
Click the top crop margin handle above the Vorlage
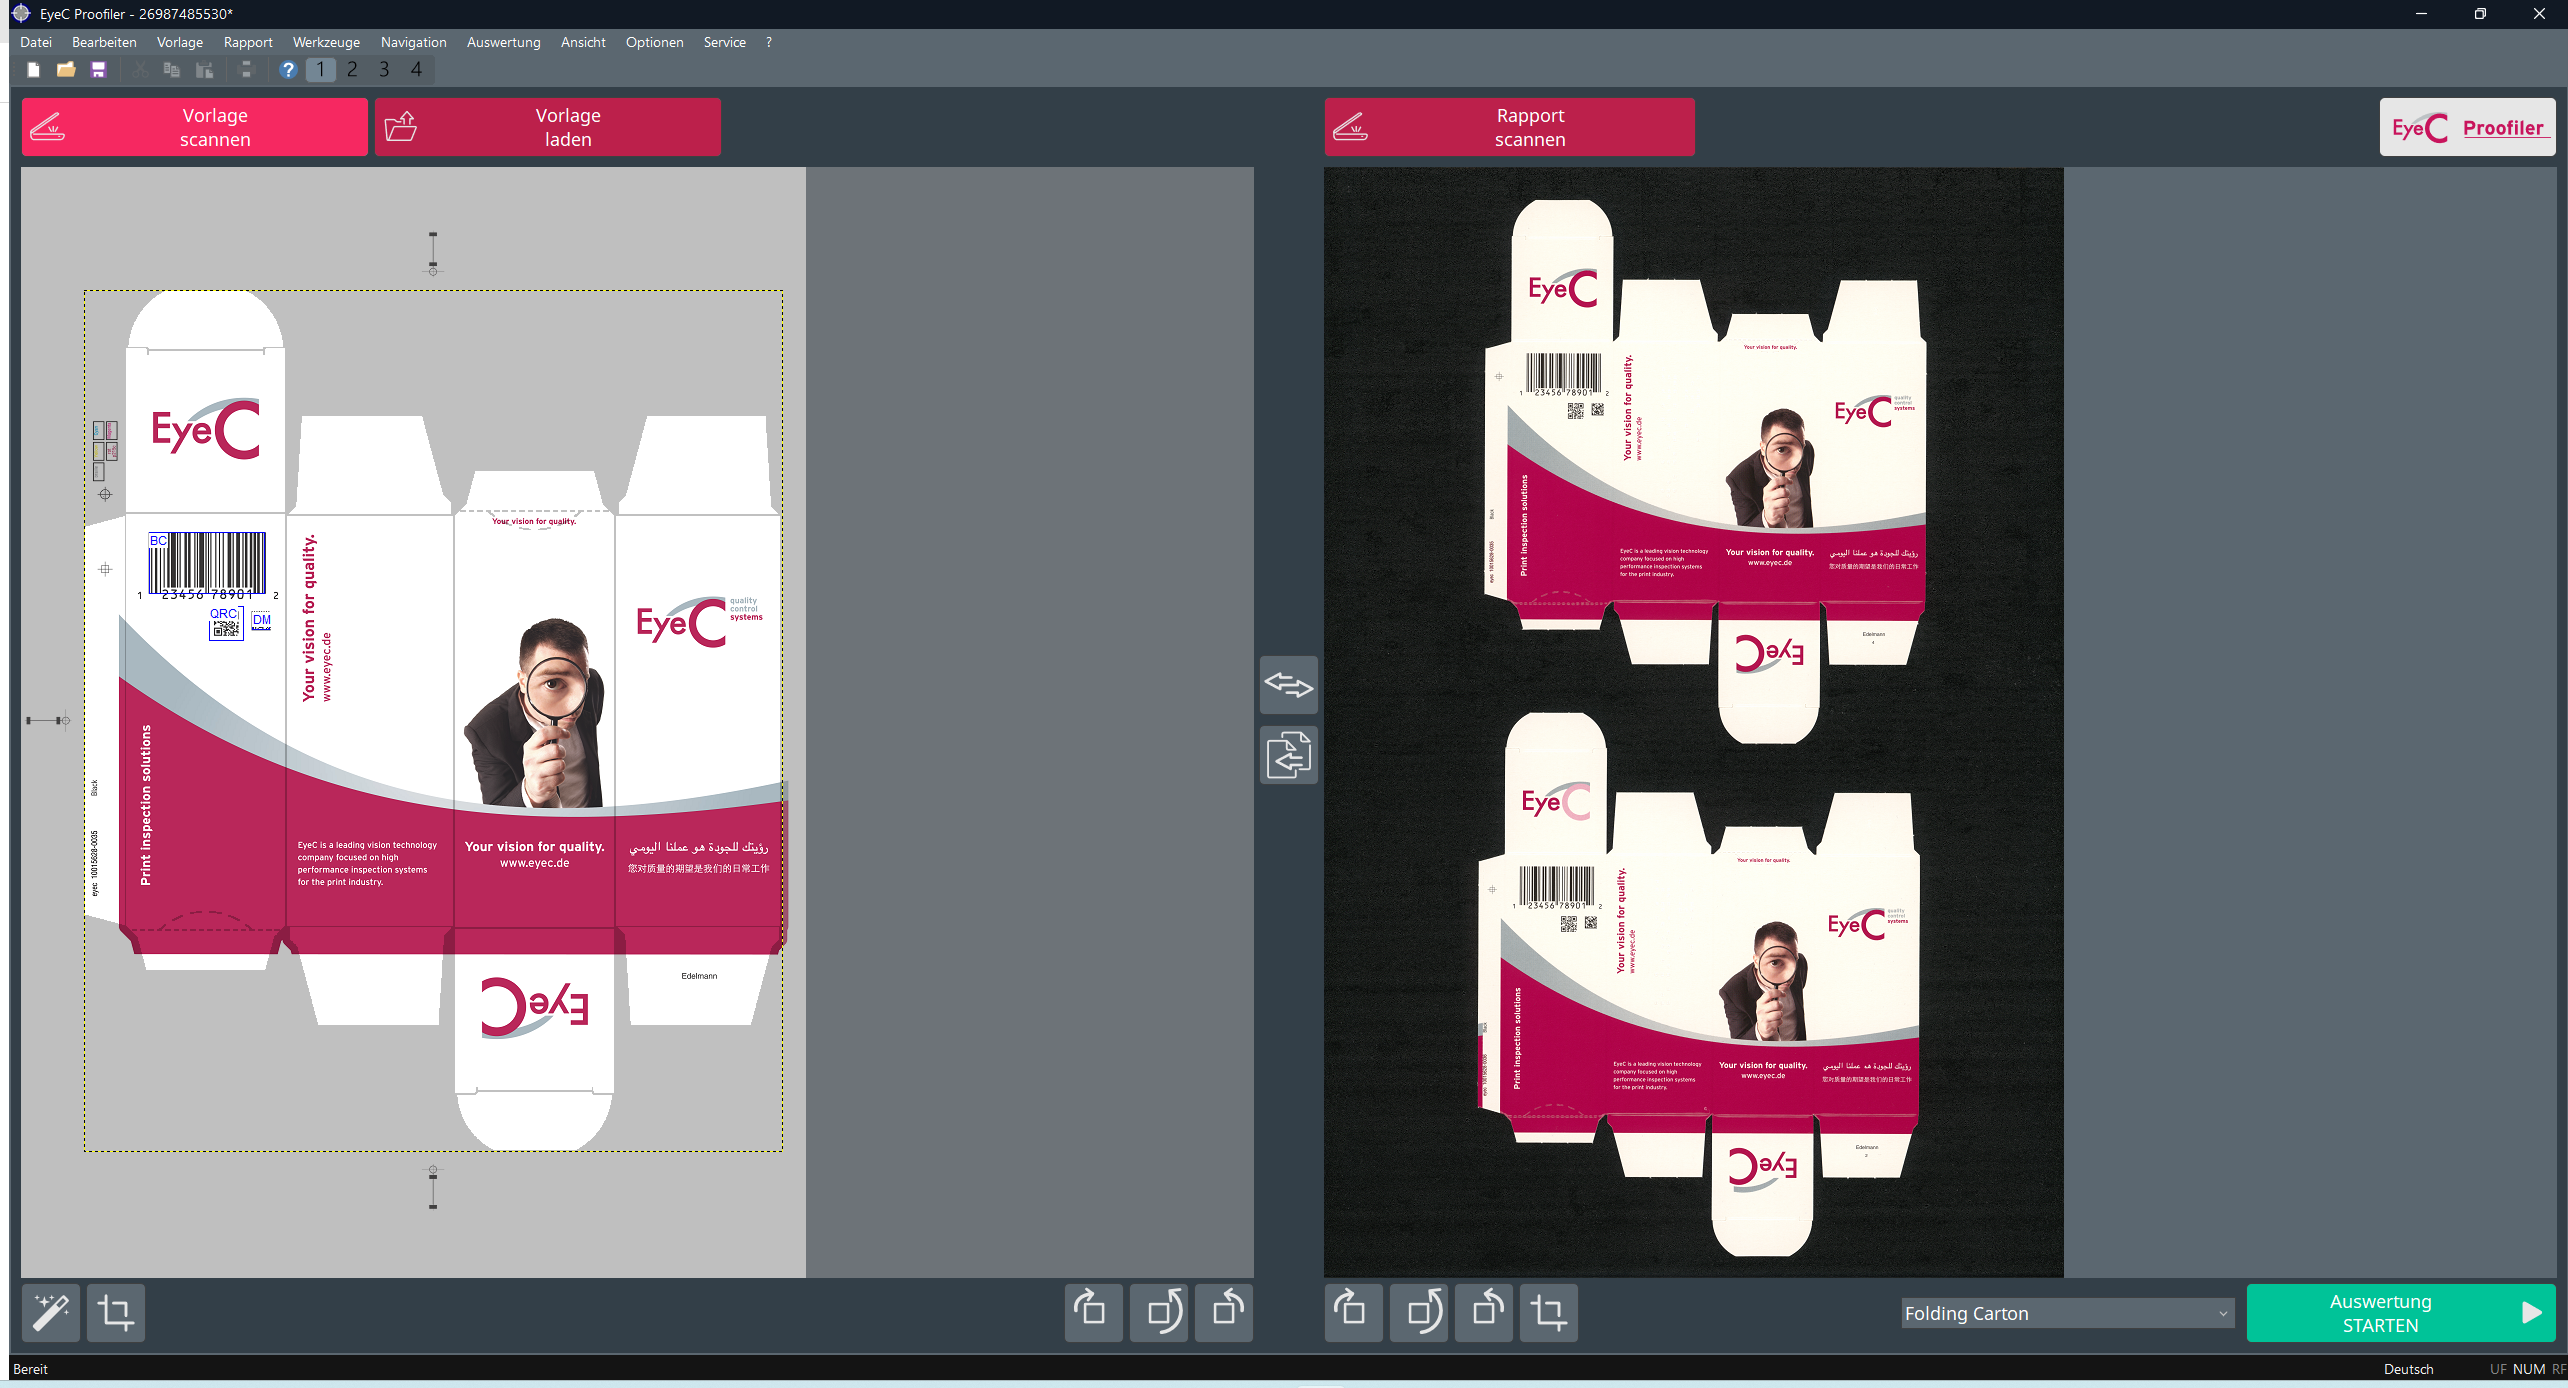click(x=433, y=252)
